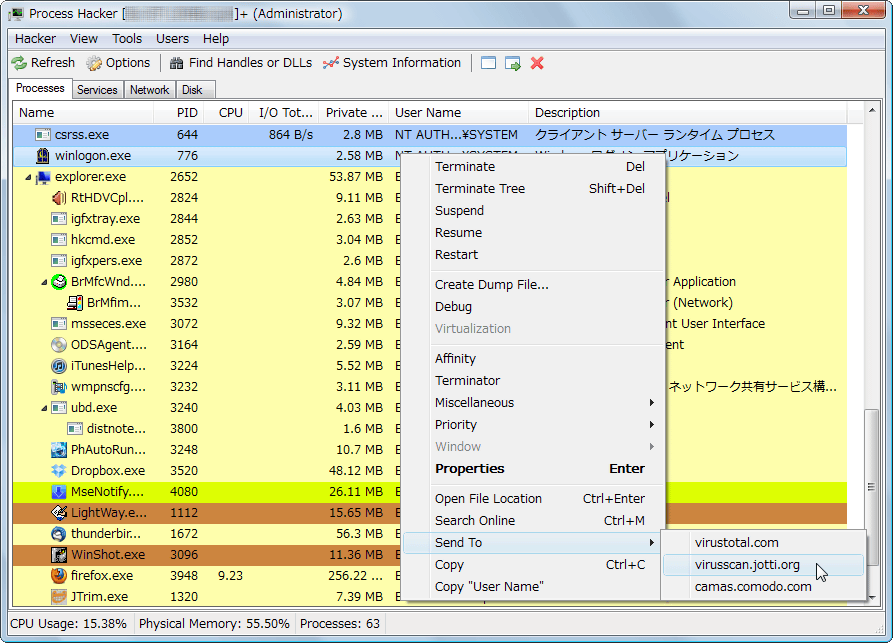
Task: Open Find Handles or DLLs
Action: [241, 63]
